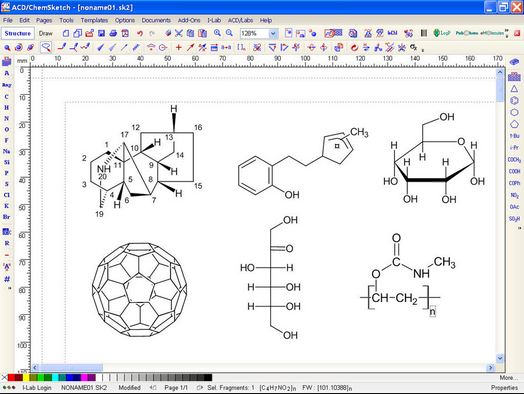
Task: Open the Edit menu
Action: pos(24,20)
